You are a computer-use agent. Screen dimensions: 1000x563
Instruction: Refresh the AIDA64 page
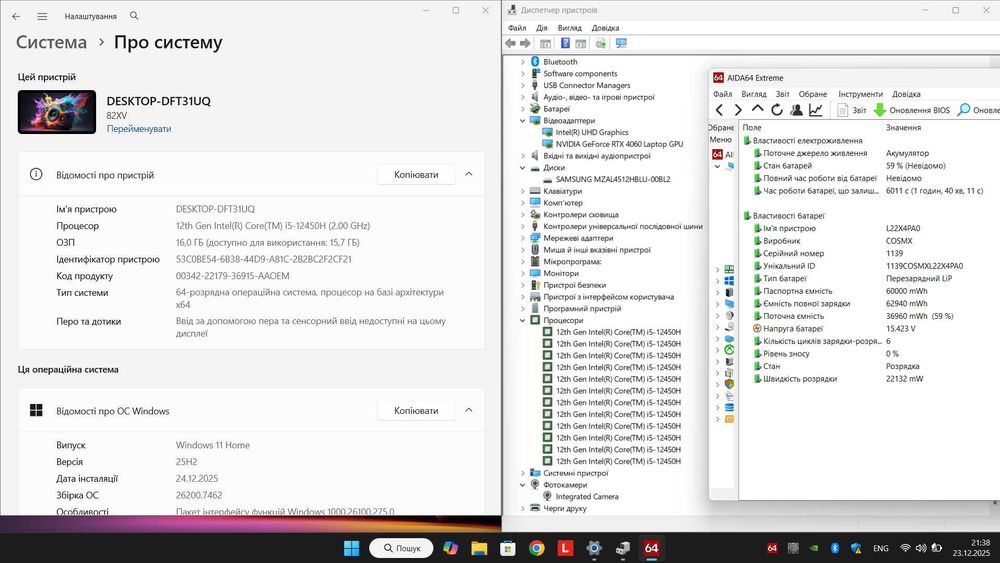click(776, 110)
